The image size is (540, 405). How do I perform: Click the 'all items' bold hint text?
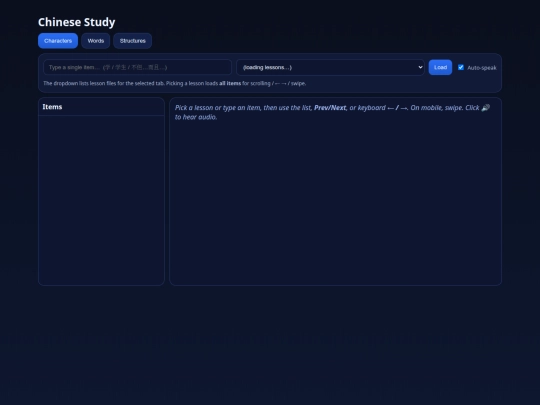coord(230,83)
